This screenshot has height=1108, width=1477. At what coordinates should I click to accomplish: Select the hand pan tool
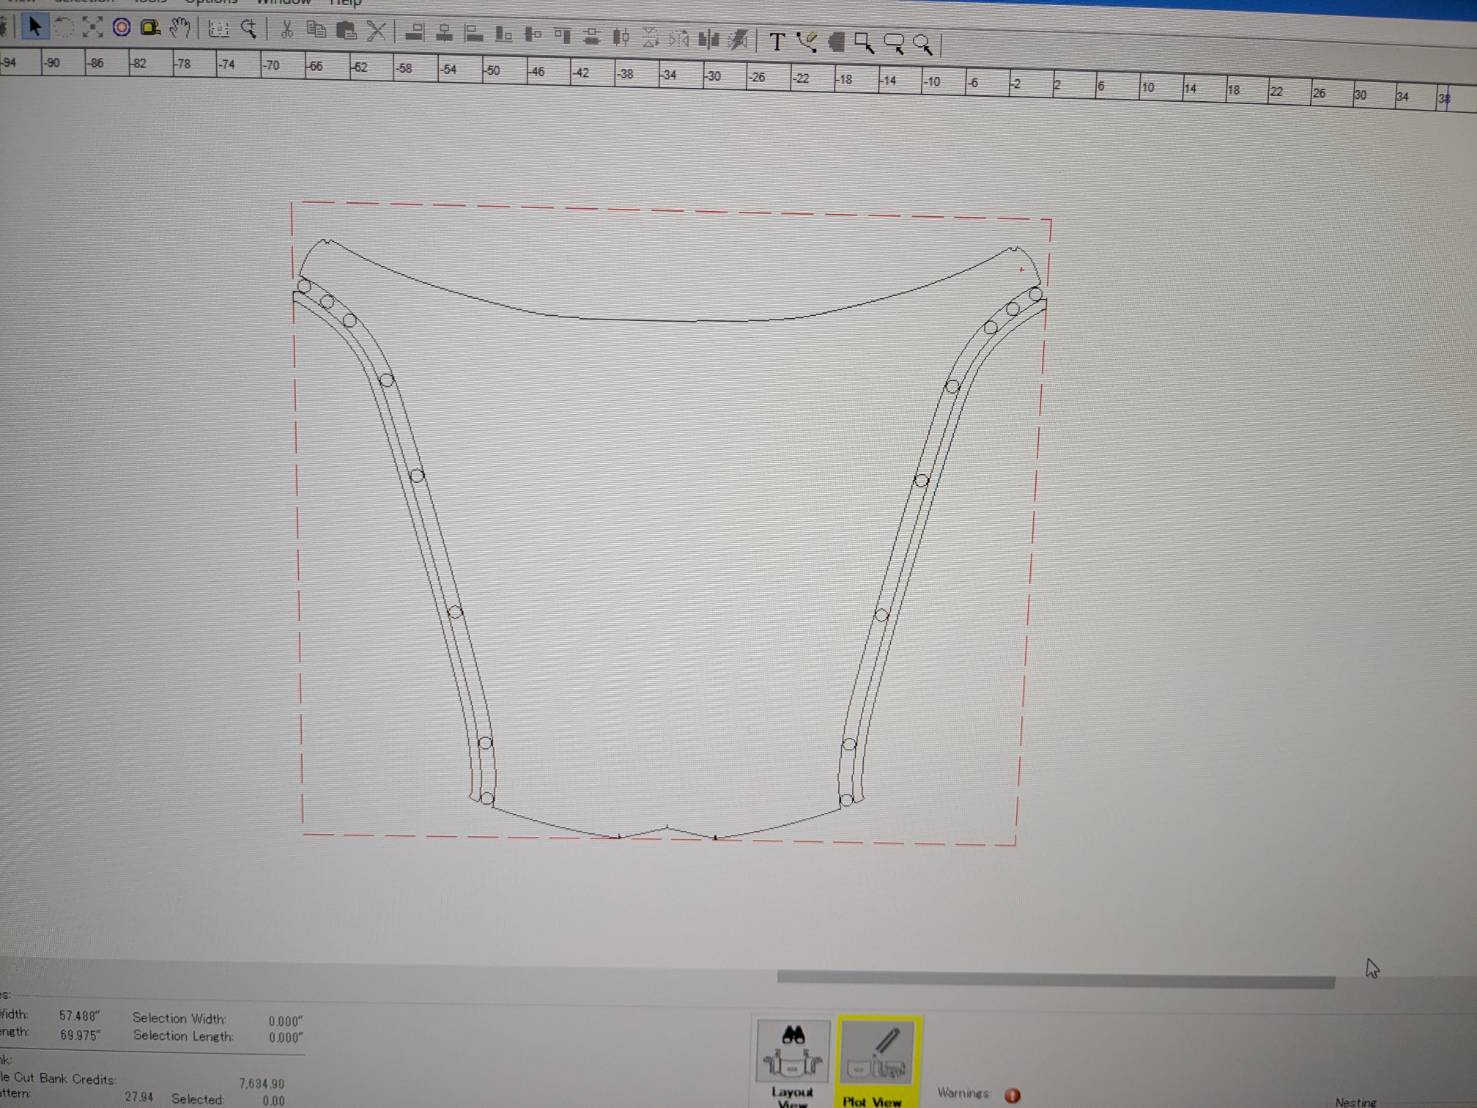(180, 28)
